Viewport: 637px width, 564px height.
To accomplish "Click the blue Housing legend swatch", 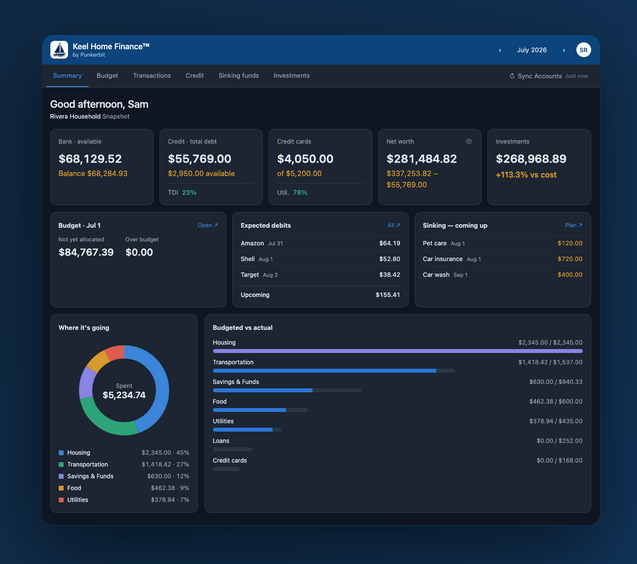I will click(61, 453).
